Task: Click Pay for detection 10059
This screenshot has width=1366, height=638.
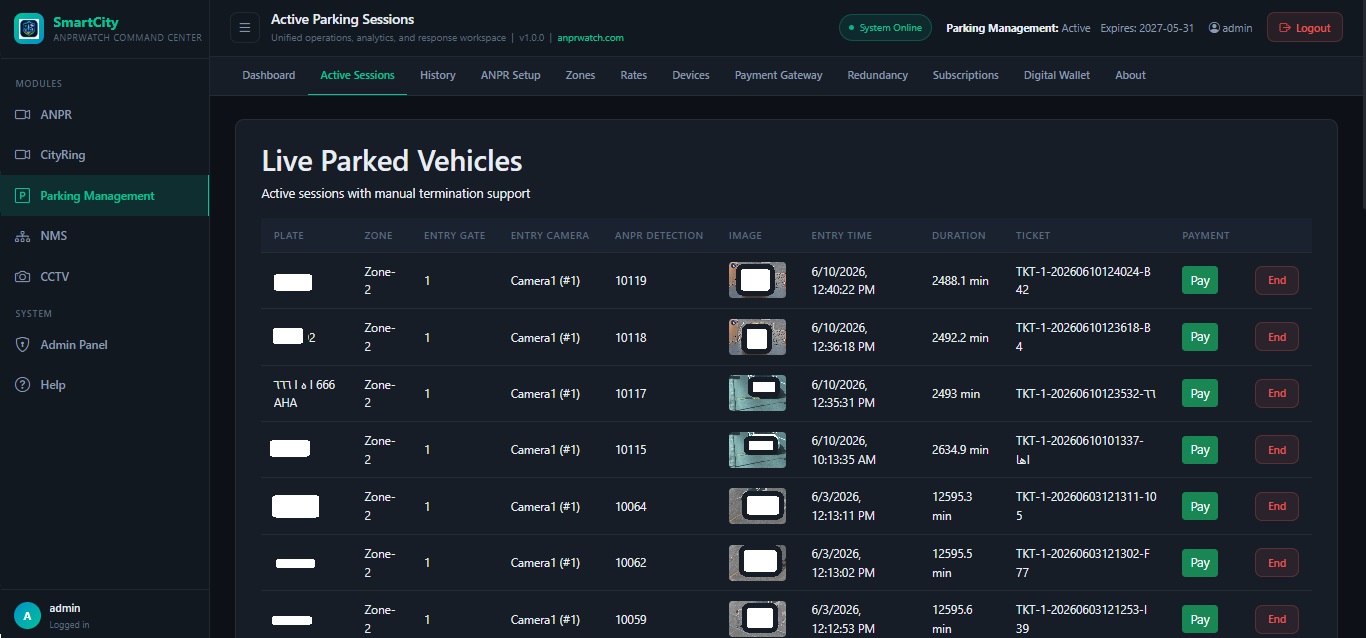Action: pyautogui.click(x=1200, y=620)
